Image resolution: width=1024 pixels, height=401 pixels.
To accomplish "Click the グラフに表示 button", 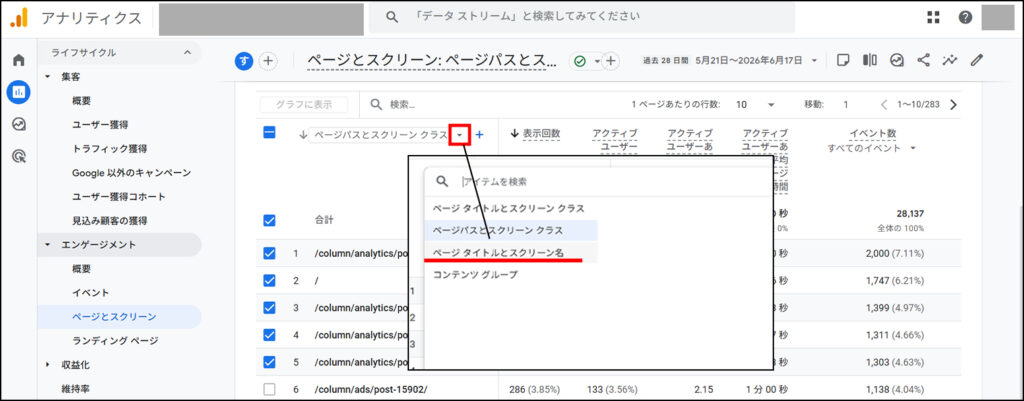I will [304, 104].
